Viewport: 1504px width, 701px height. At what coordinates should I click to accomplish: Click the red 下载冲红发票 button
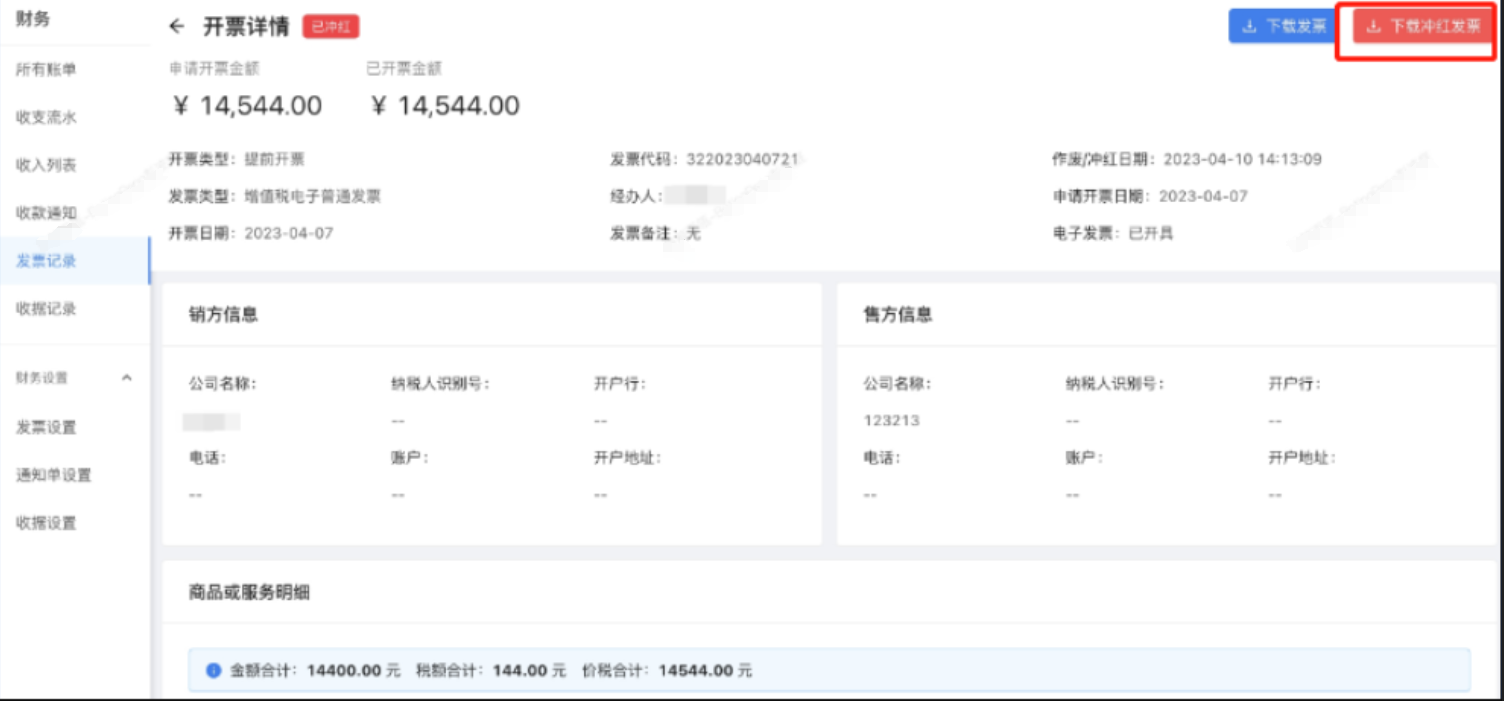[x=1422, y=27]
